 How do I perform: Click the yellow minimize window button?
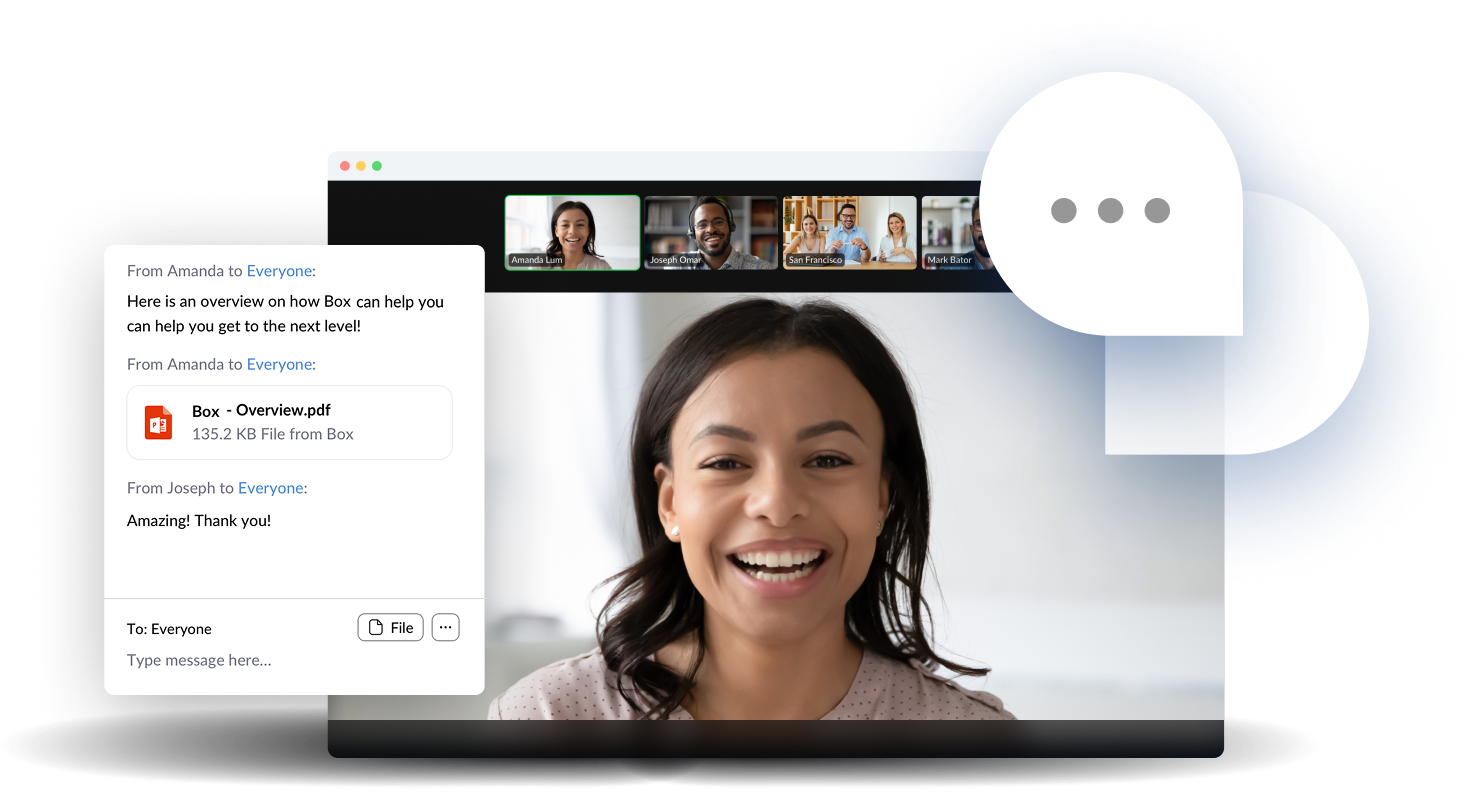[x=361, y=166]
